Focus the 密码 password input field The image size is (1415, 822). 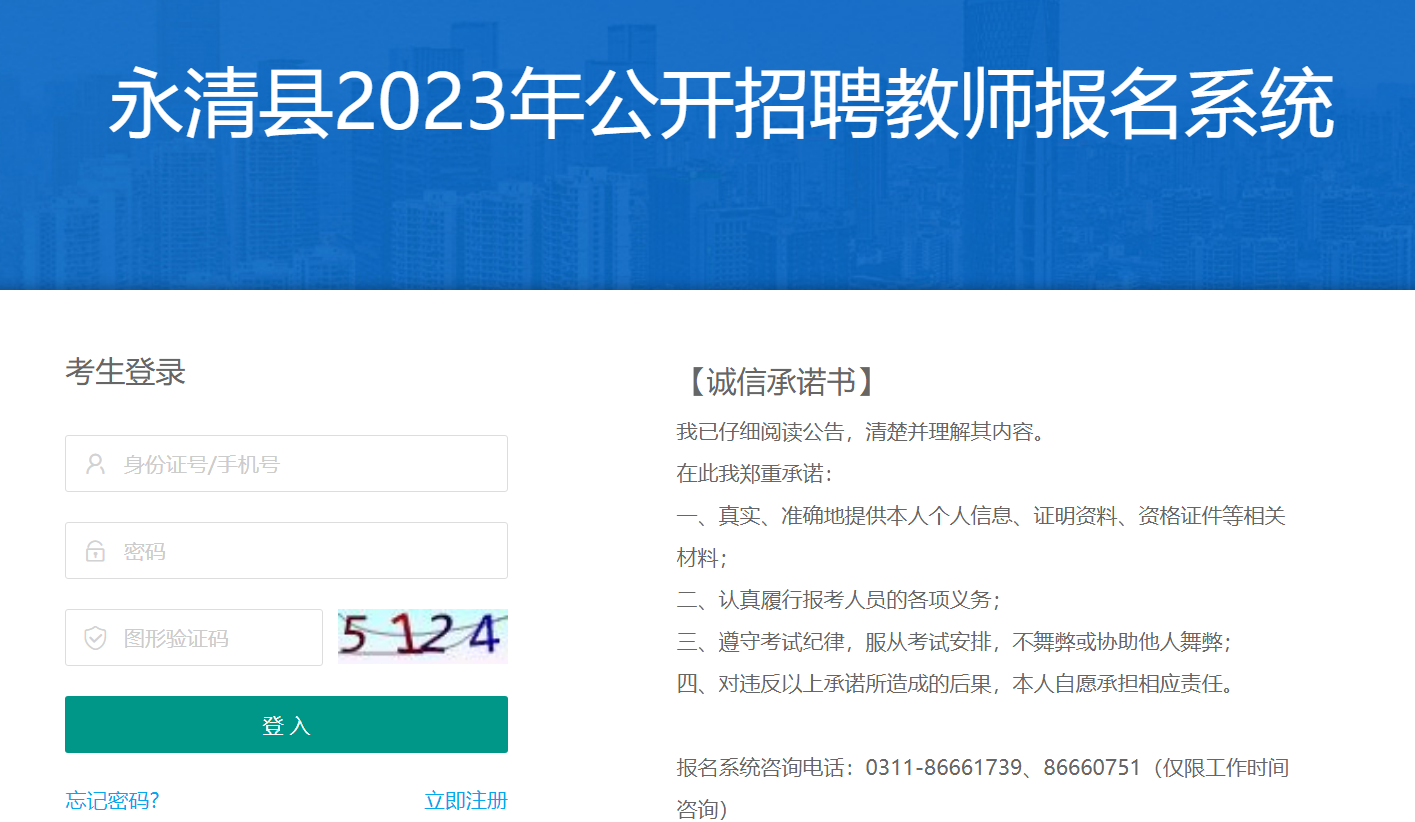pyautogui.click(x=286, y=551)
